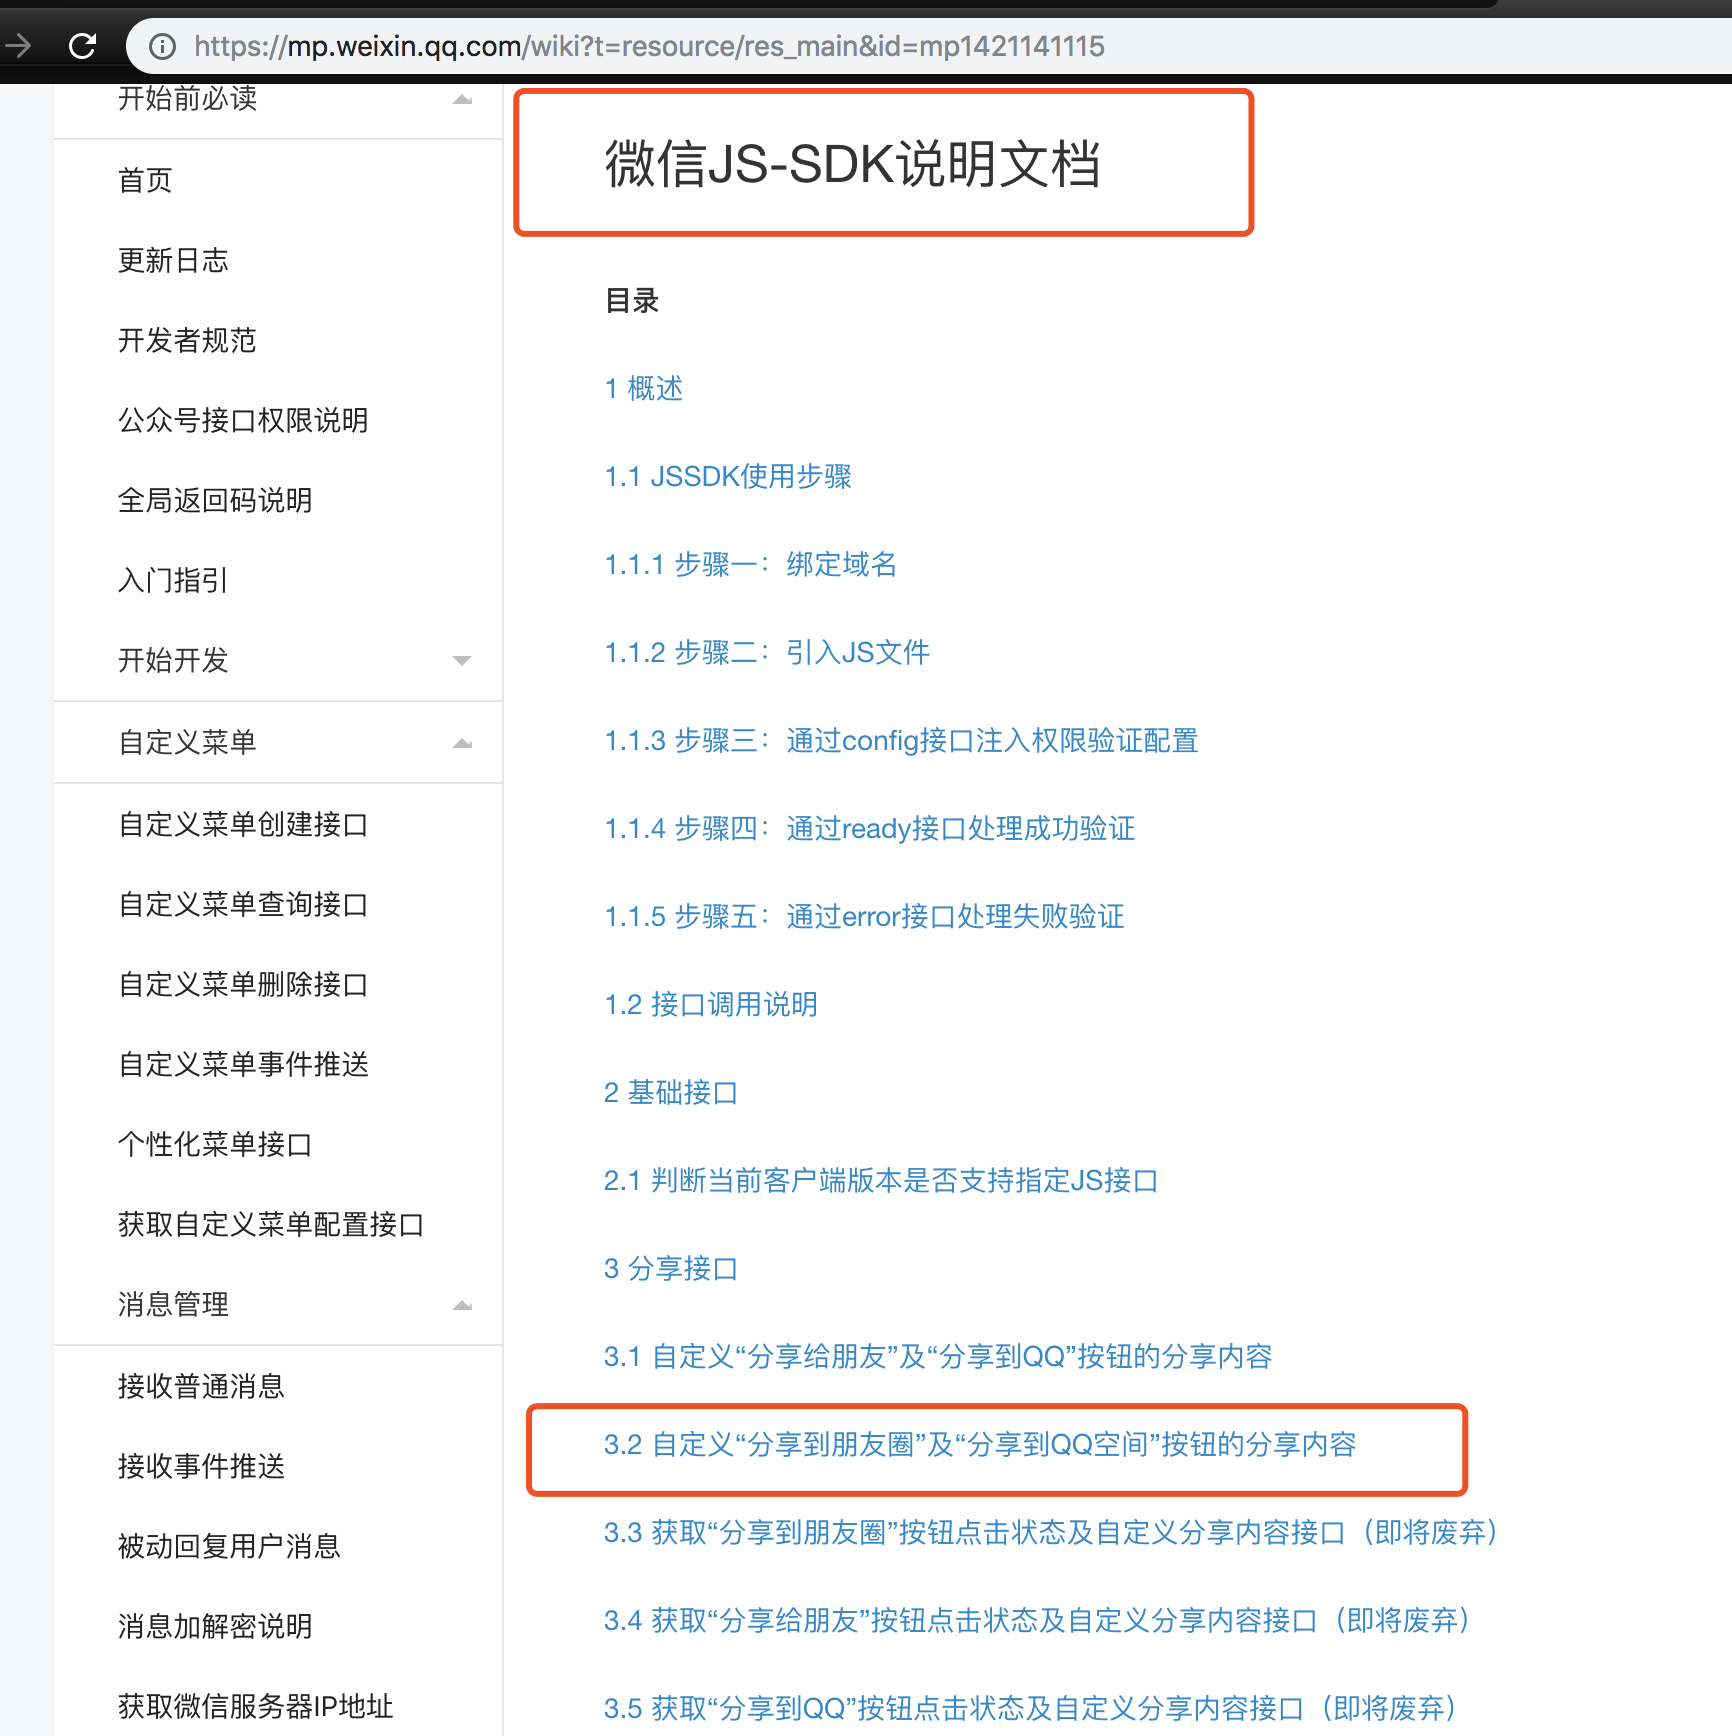This screenshot has height=1736, width=1732.
Task: Open the 1.1 JSSDK使用步骤 link
Action: tap(727, 476)
